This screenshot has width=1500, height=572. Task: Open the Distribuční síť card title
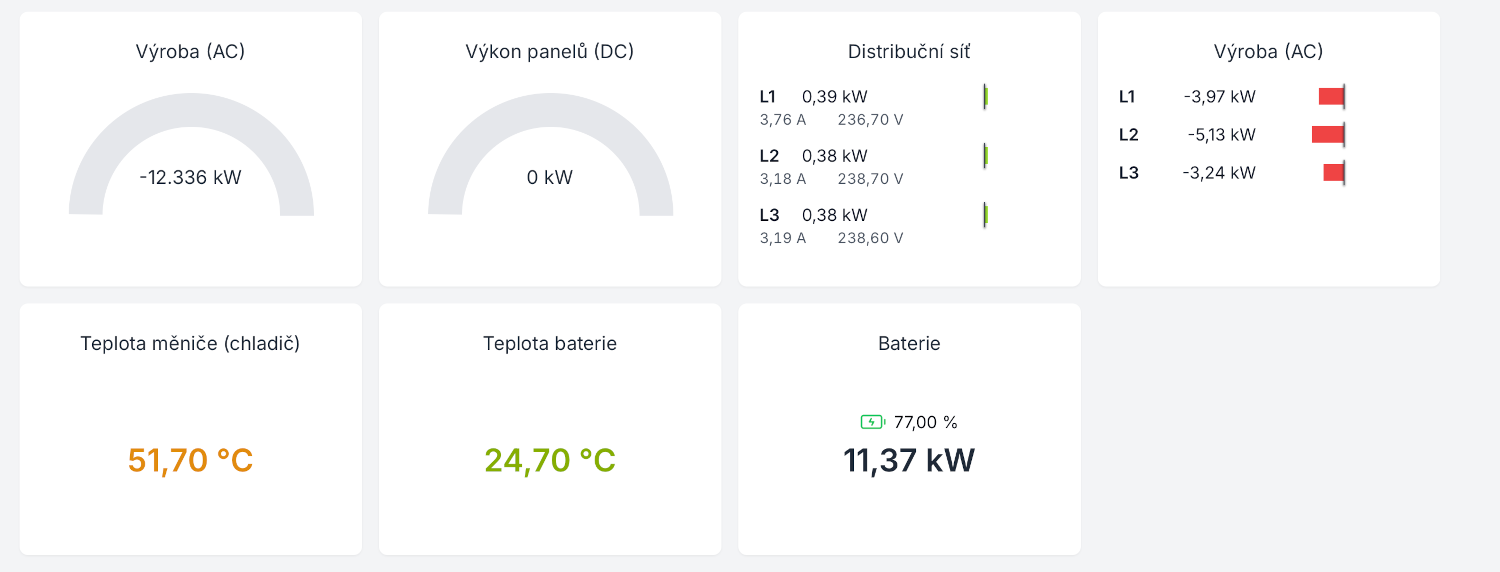[x=909, y=52]
